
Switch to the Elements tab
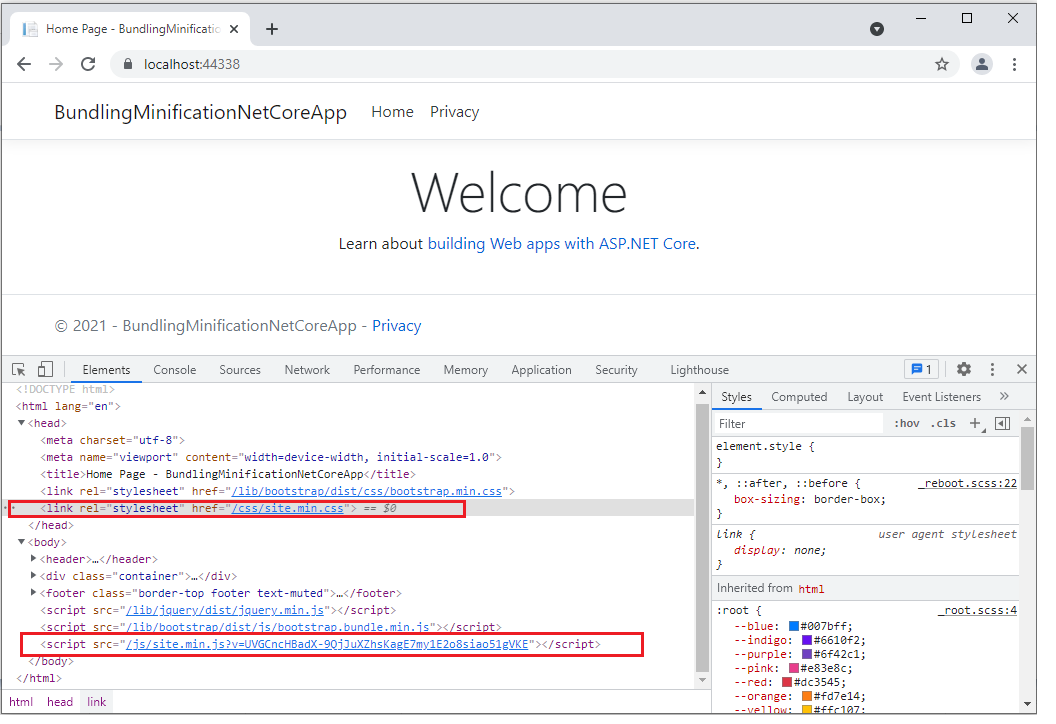point(106,370)
